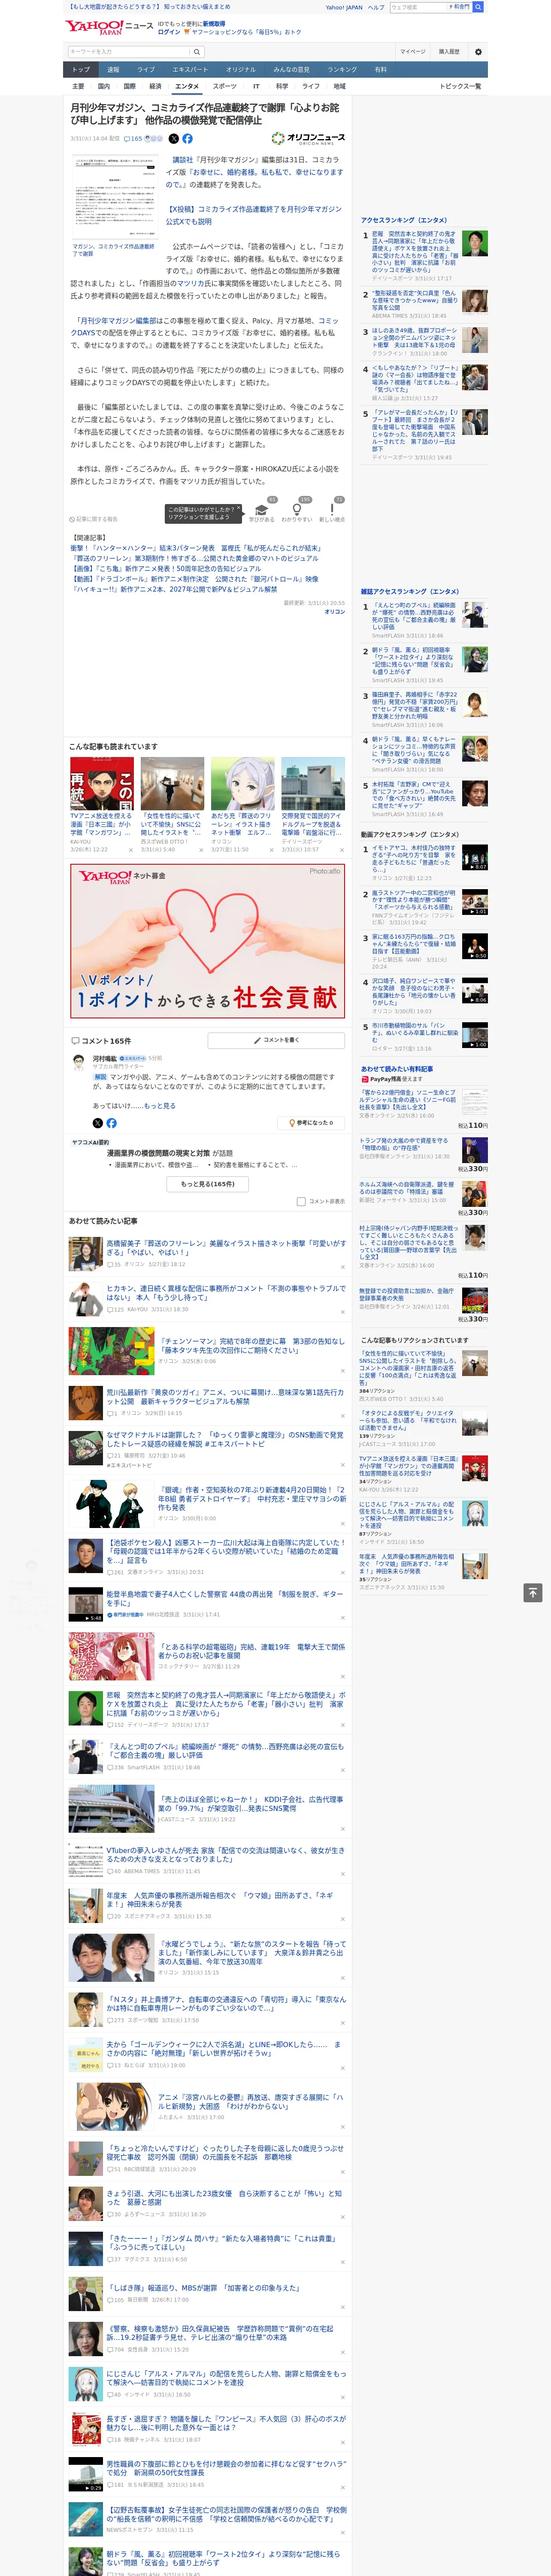Select the トップ tab
The image size is (551, 2576).
pos(81,70)
